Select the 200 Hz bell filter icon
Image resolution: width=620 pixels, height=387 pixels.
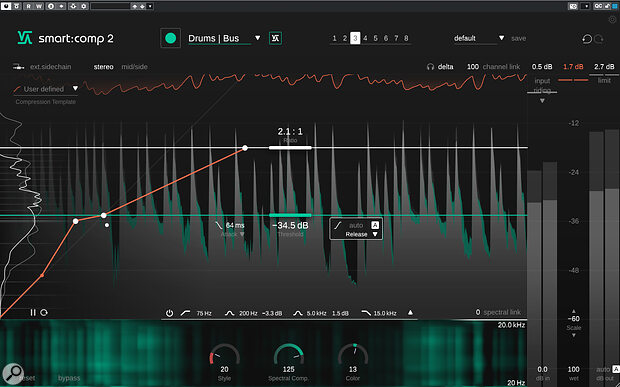(x=229, y=313)
